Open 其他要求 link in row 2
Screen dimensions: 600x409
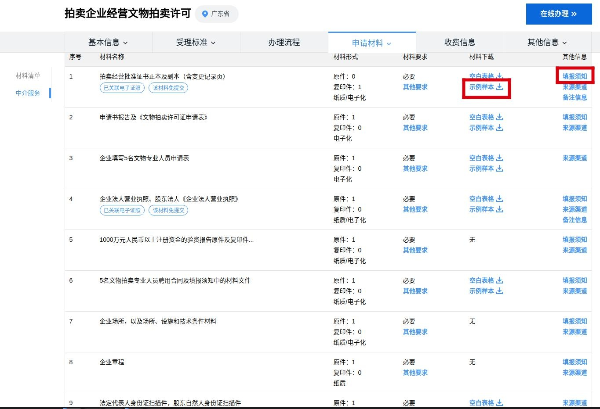pyautogui.click(x=415, y=128)
